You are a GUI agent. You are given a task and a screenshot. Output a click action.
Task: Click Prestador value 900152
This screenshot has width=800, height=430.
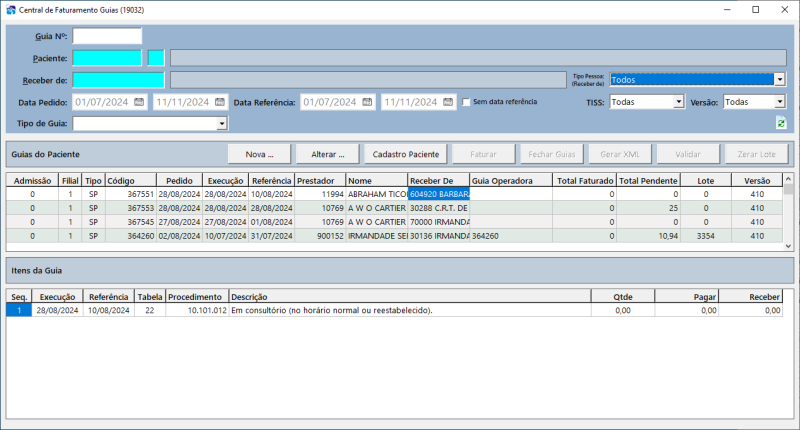[320, 236]
